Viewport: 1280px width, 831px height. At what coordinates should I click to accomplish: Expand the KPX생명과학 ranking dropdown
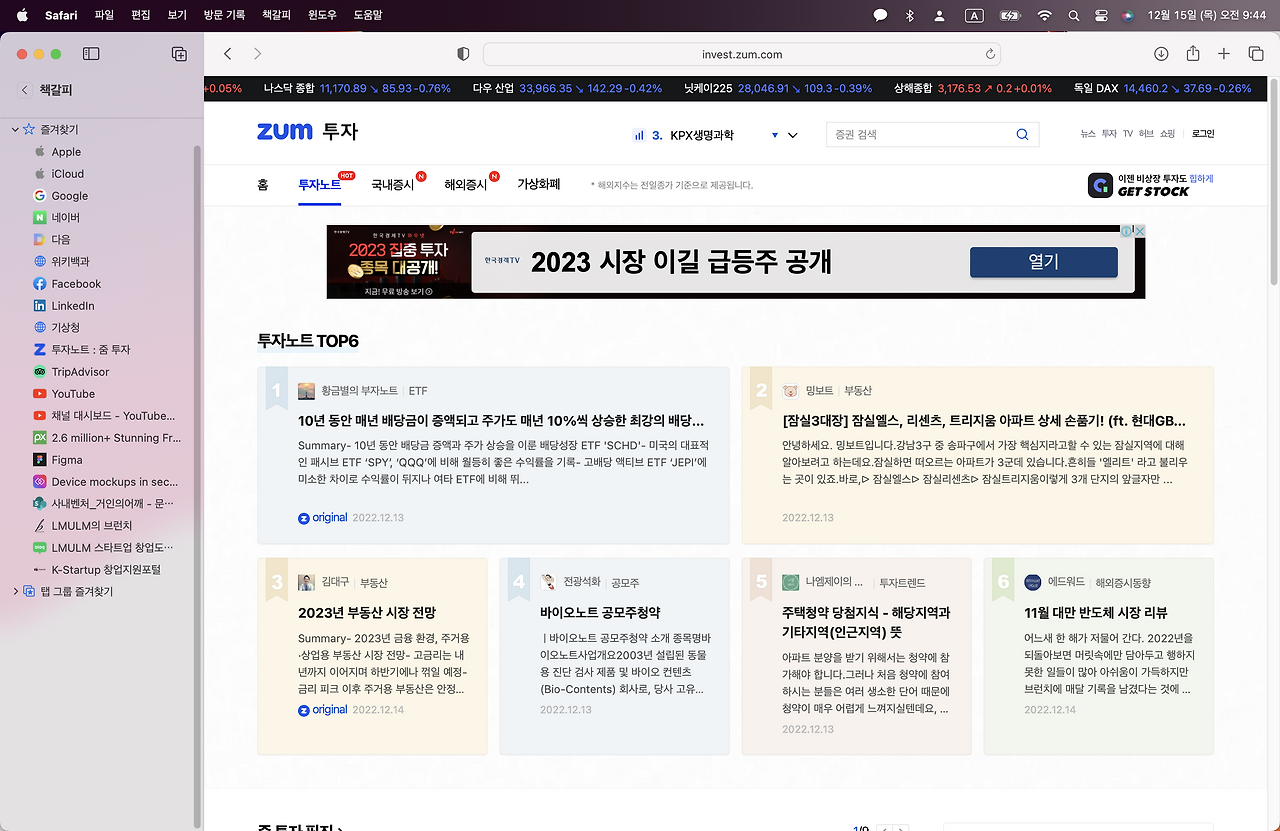coord(793,135)
